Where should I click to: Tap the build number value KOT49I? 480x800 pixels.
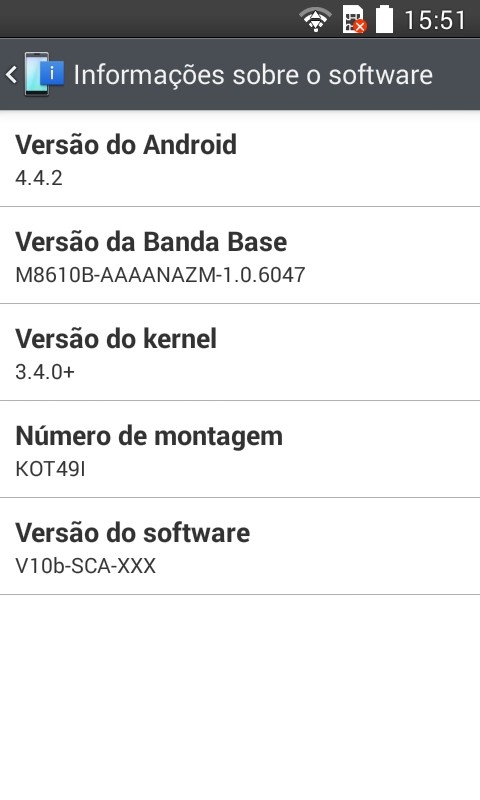click(50, 468)
